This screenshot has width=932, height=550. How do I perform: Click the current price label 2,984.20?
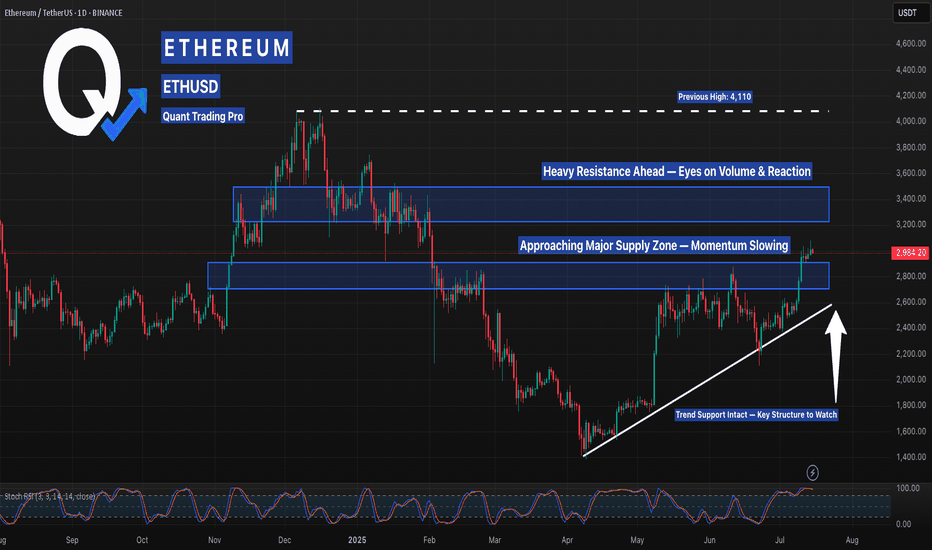910,253
